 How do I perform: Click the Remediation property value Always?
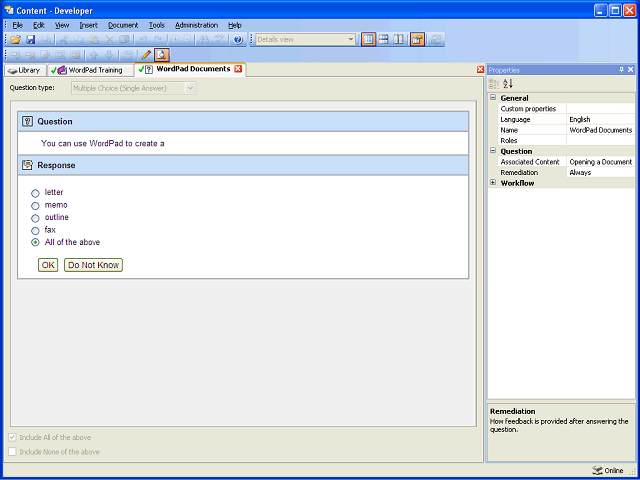tap(601, 172)
